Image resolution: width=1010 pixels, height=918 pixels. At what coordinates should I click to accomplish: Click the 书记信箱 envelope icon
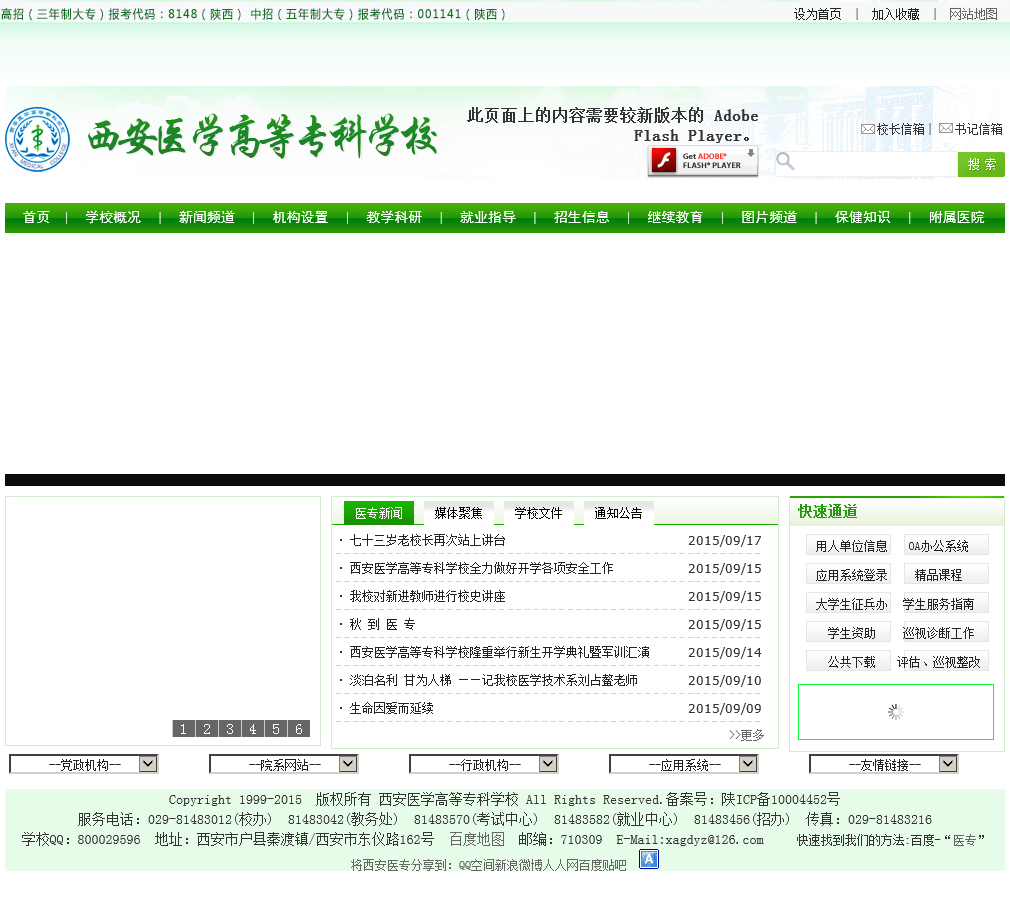click(946, 128)
